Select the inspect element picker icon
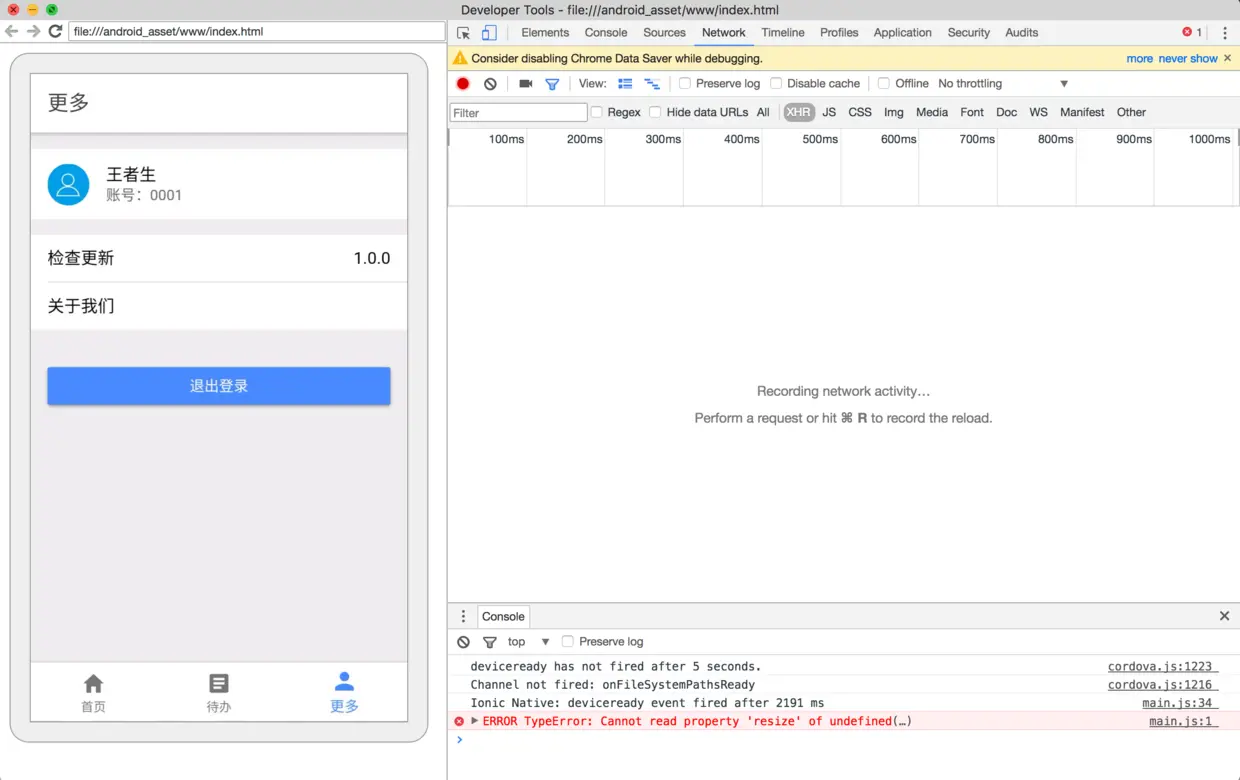The width and height of the screenshot is (1240, 780). (x=463, y=33)
